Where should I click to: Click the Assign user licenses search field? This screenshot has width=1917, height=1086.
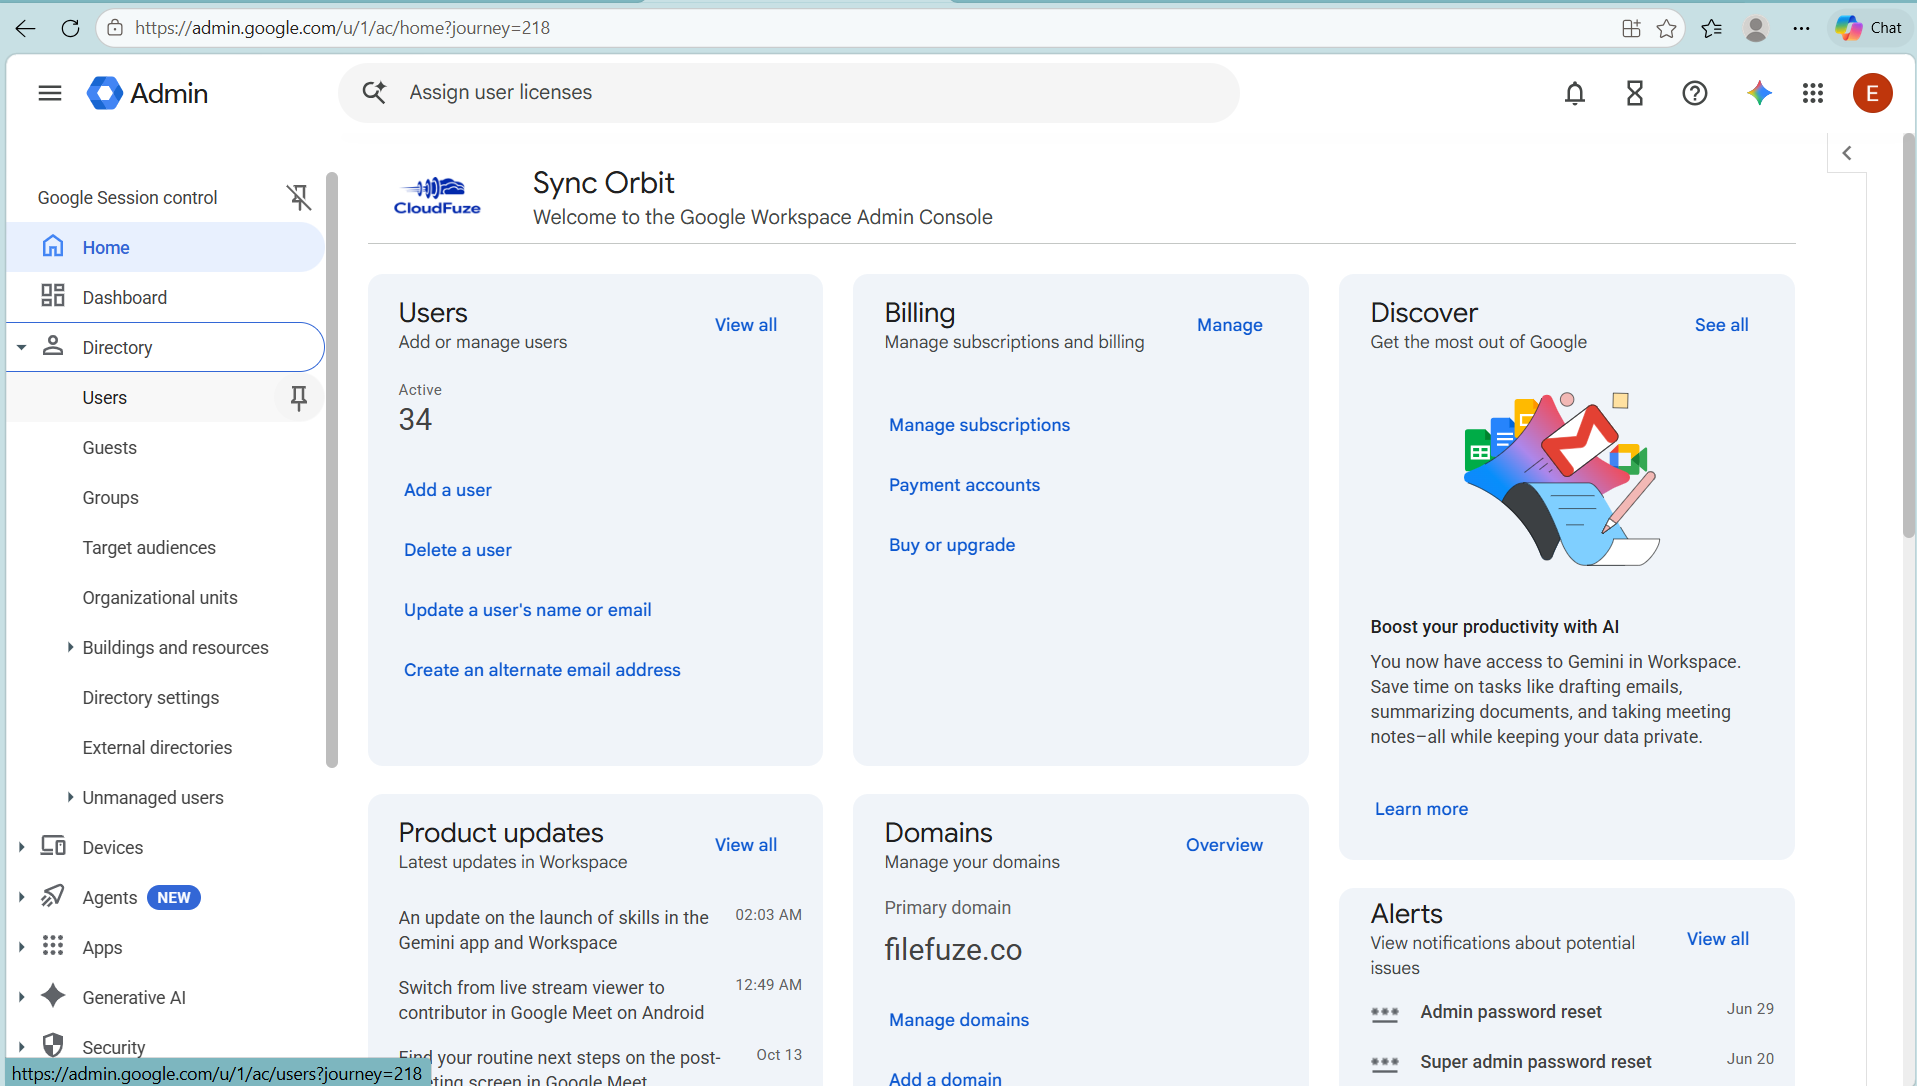[x=789, y=93]
